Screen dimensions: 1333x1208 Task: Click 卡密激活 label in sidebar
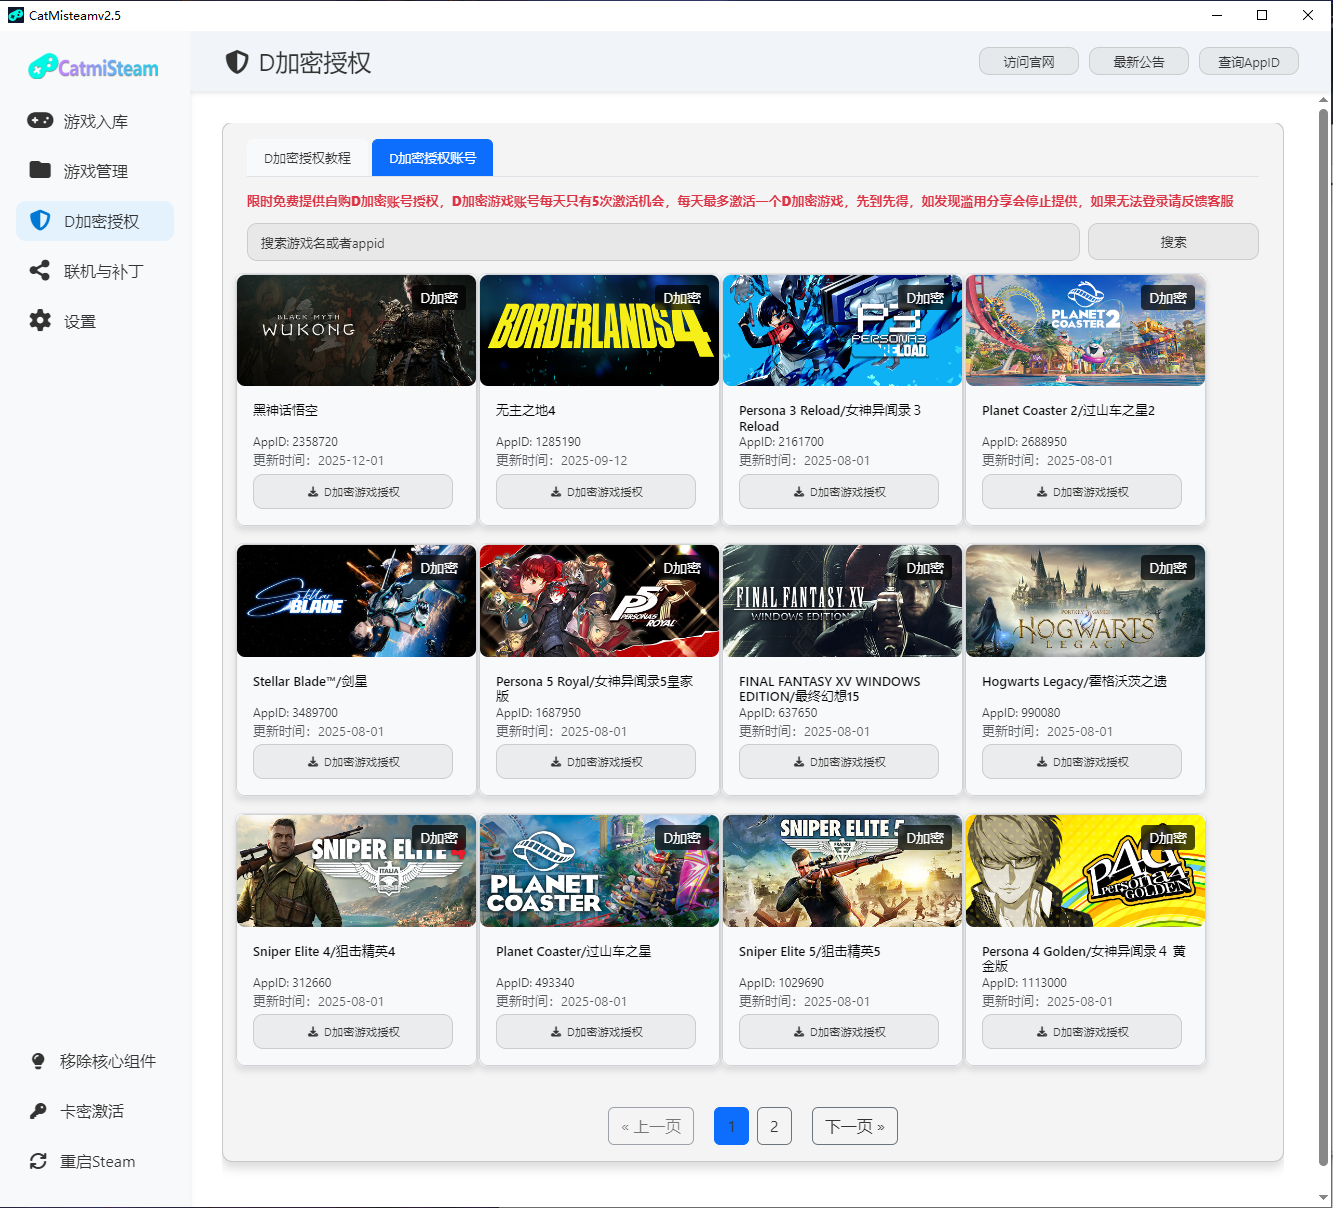(92, 1111)
